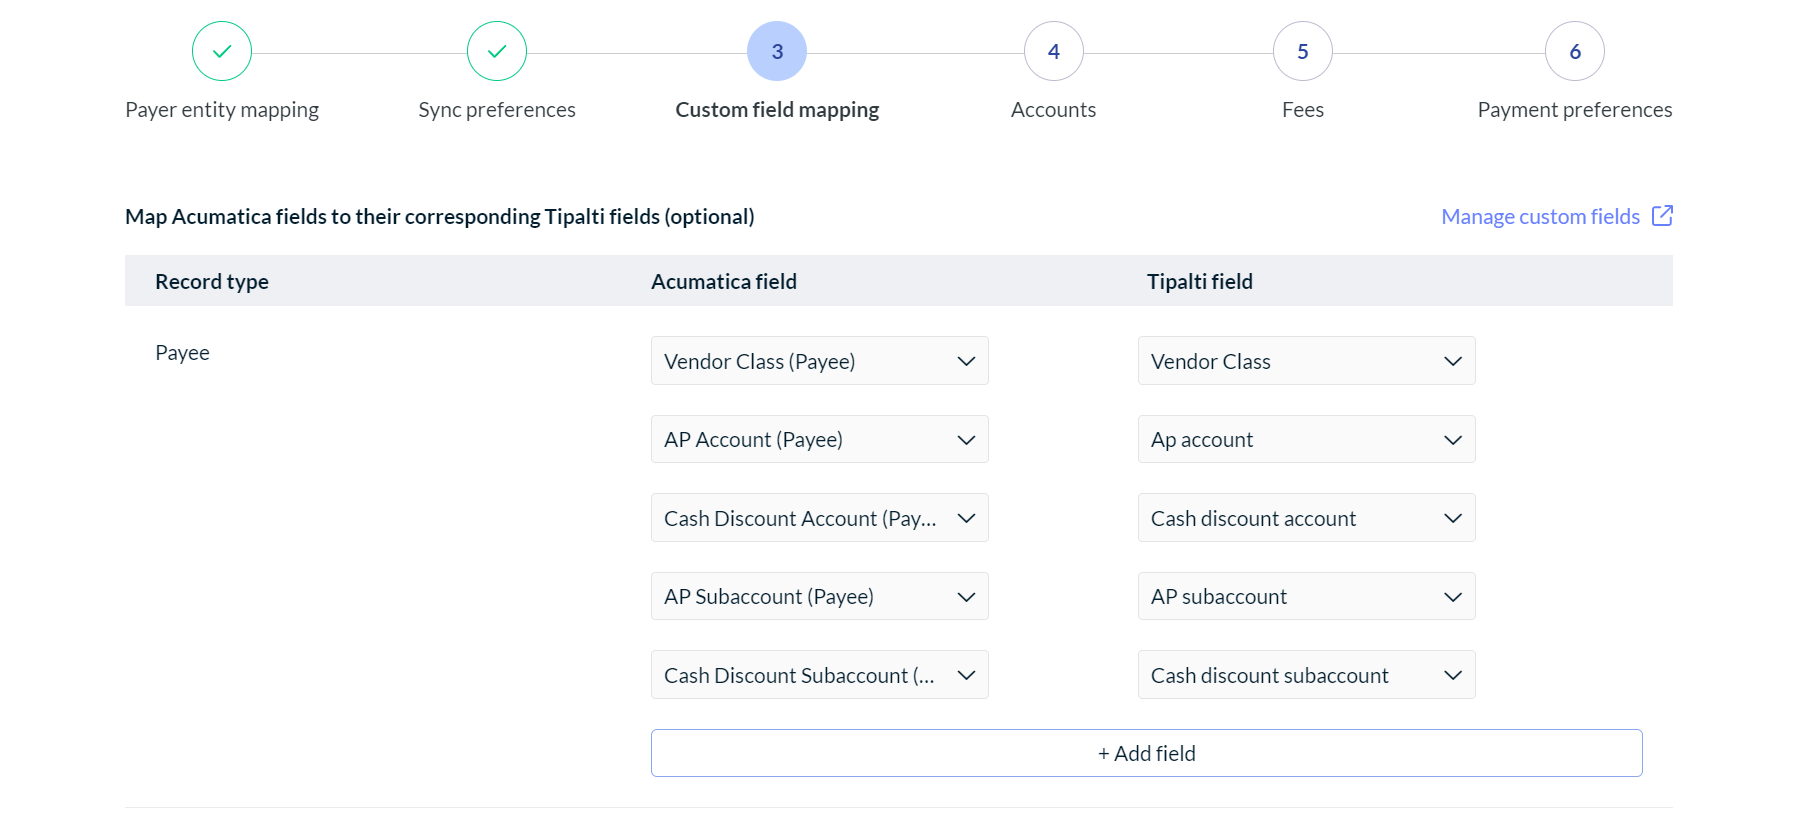Click the + Add field button
This screenshot has height=831, width=1803.
click(1147, 753)
